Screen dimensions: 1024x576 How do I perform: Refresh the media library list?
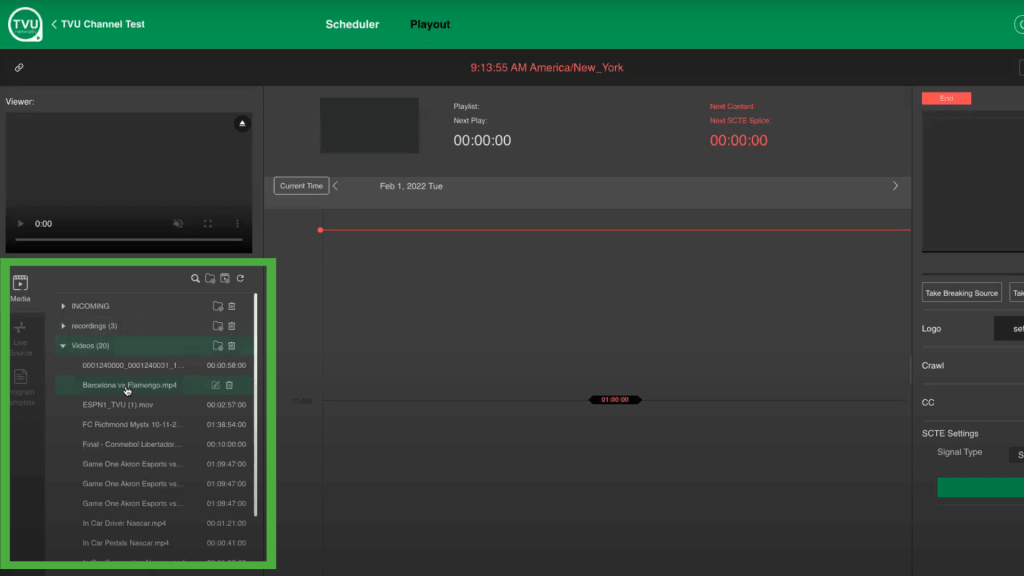pos(240,279)
